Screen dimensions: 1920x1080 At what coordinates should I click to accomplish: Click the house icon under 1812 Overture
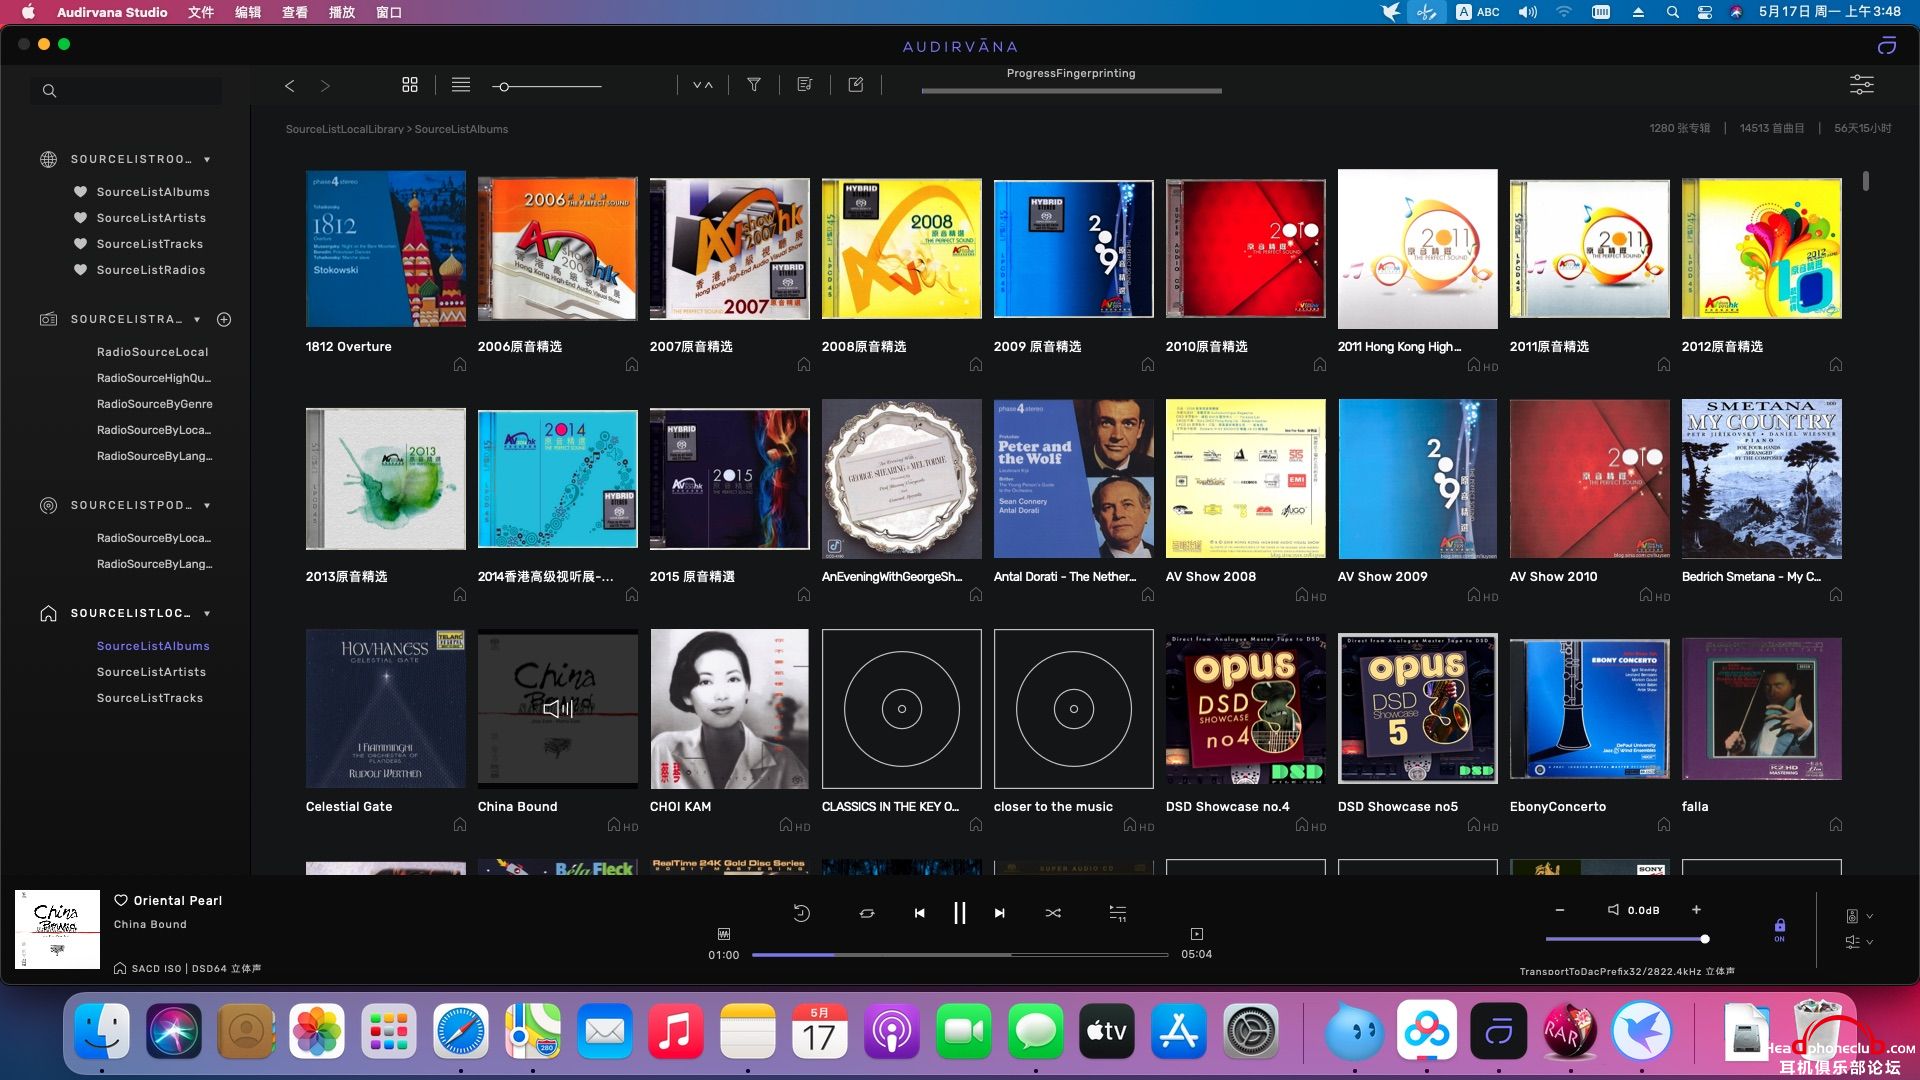(x=460, y=365)
